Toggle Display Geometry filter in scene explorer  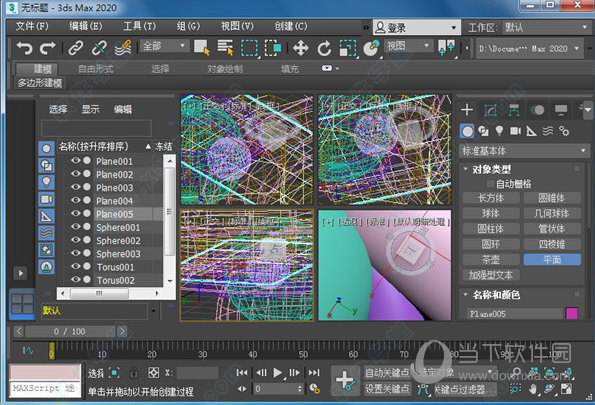[46, 148]
